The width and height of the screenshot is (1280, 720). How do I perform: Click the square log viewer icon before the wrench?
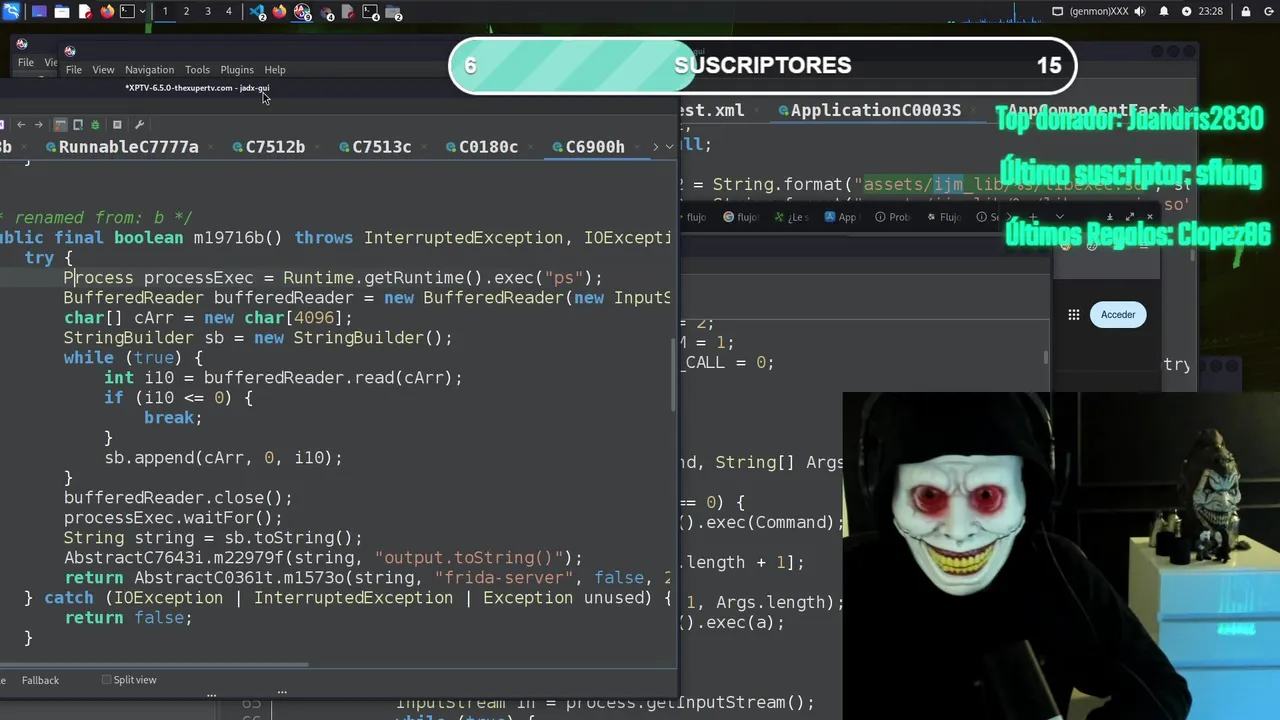[117, 125]
